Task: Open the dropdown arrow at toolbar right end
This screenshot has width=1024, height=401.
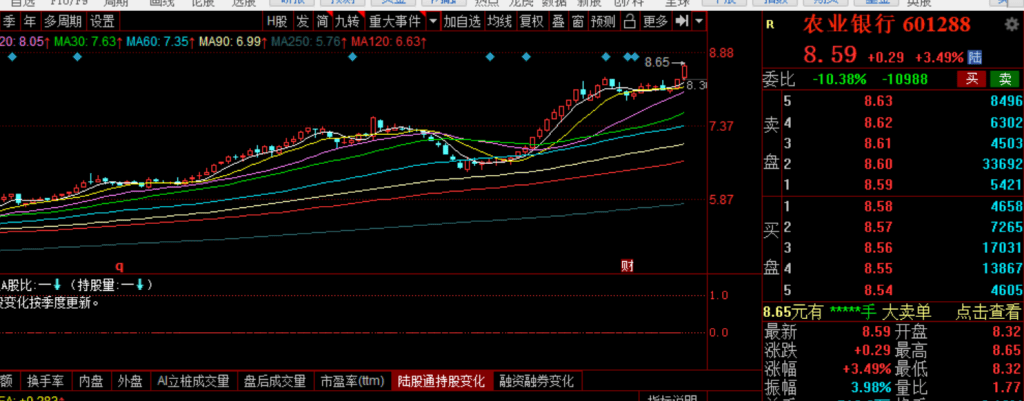Action: point(698,21)
